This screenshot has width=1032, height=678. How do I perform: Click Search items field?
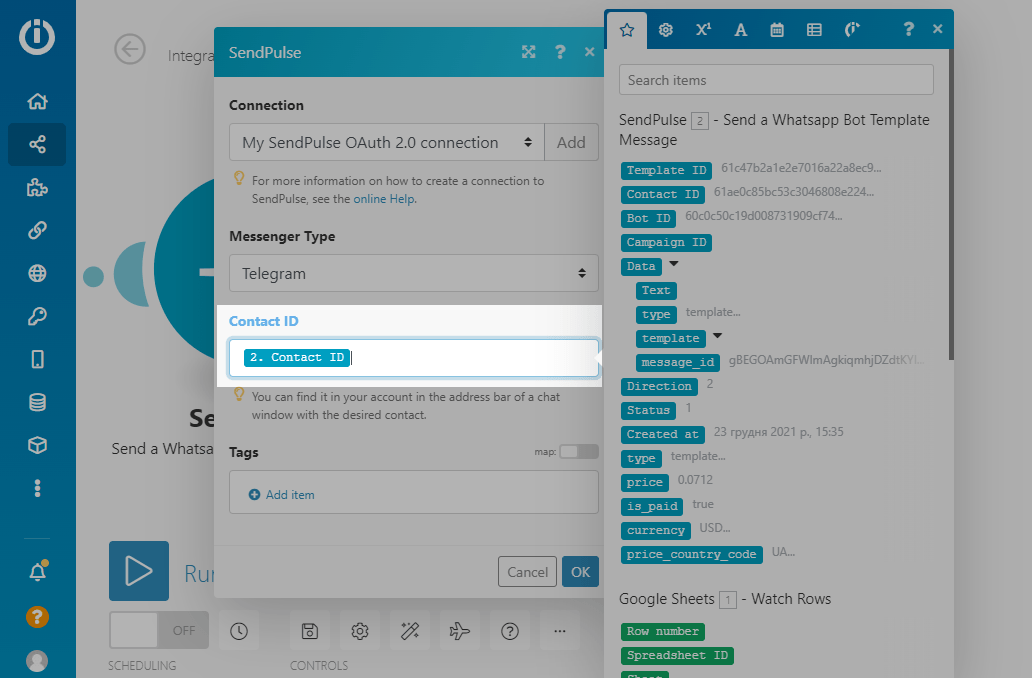click(776, 80)
